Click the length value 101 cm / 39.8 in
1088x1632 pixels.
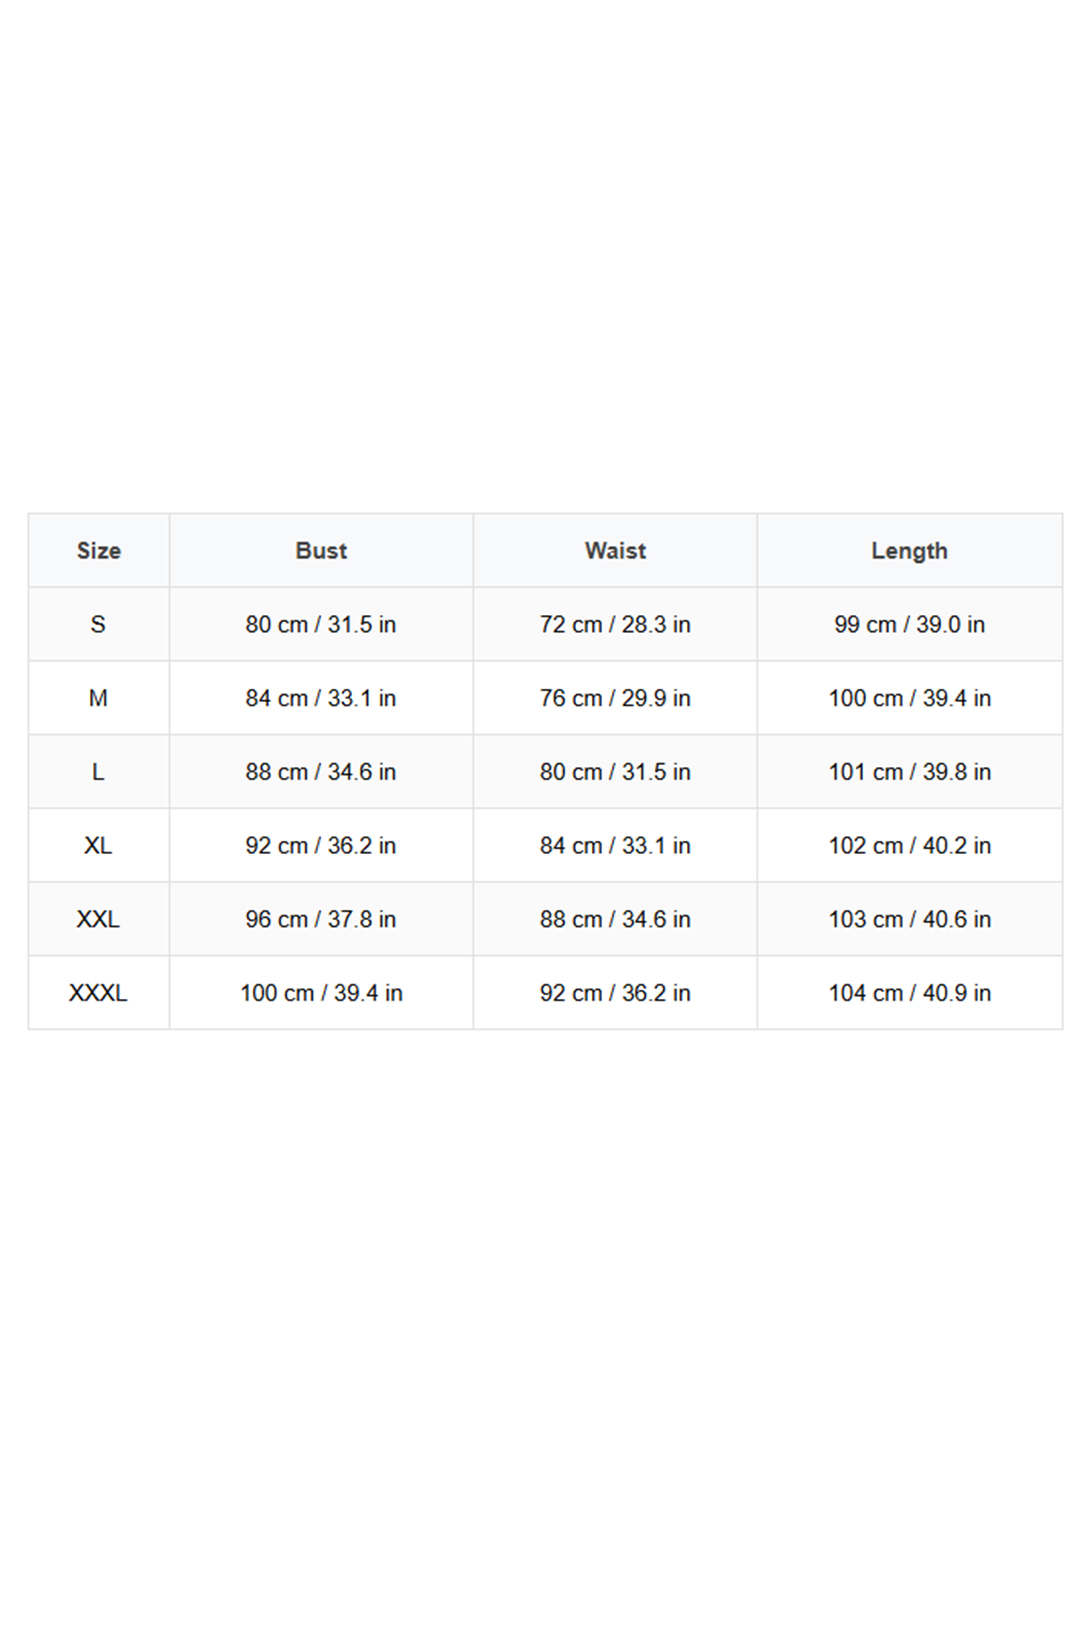click(x=909, y=772)
